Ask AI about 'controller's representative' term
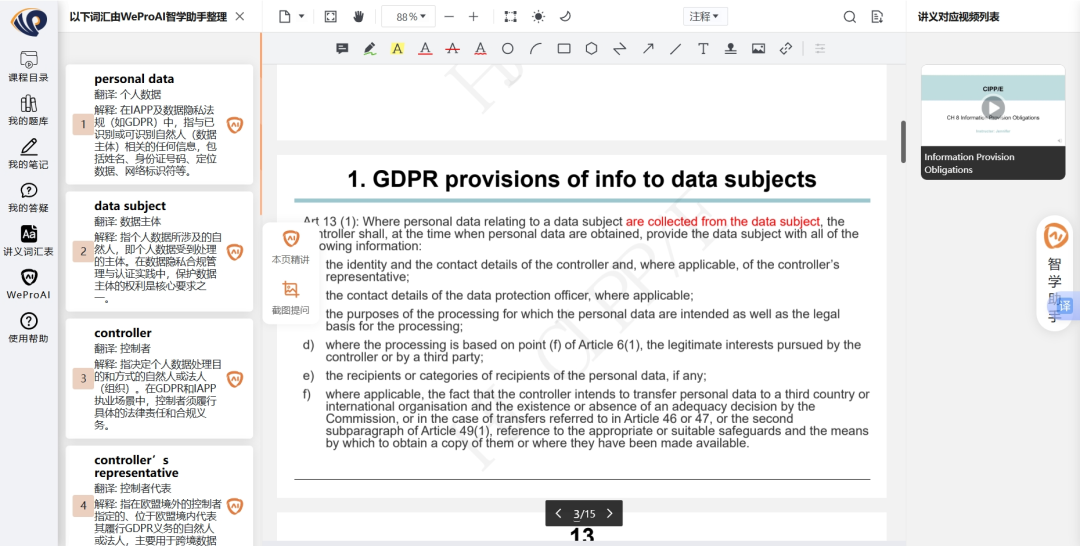Viewport: 1080px width, 546px height. [235, 506]
